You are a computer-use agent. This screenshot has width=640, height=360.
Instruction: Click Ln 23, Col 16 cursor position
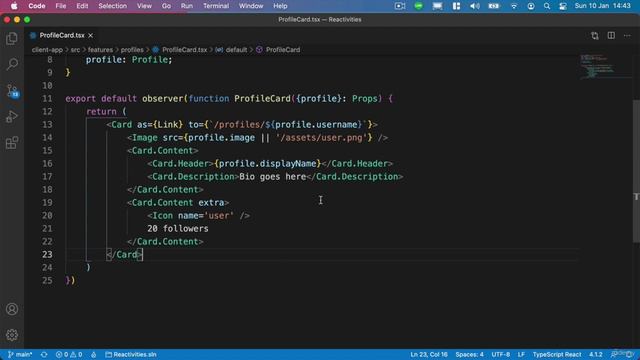(429, 354)
